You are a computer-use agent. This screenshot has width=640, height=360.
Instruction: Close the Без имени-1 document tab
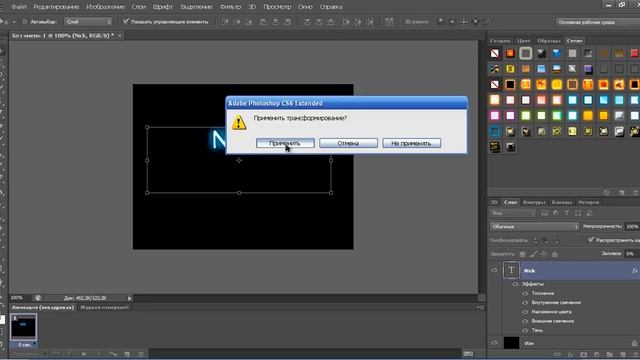tap(120, 36)
